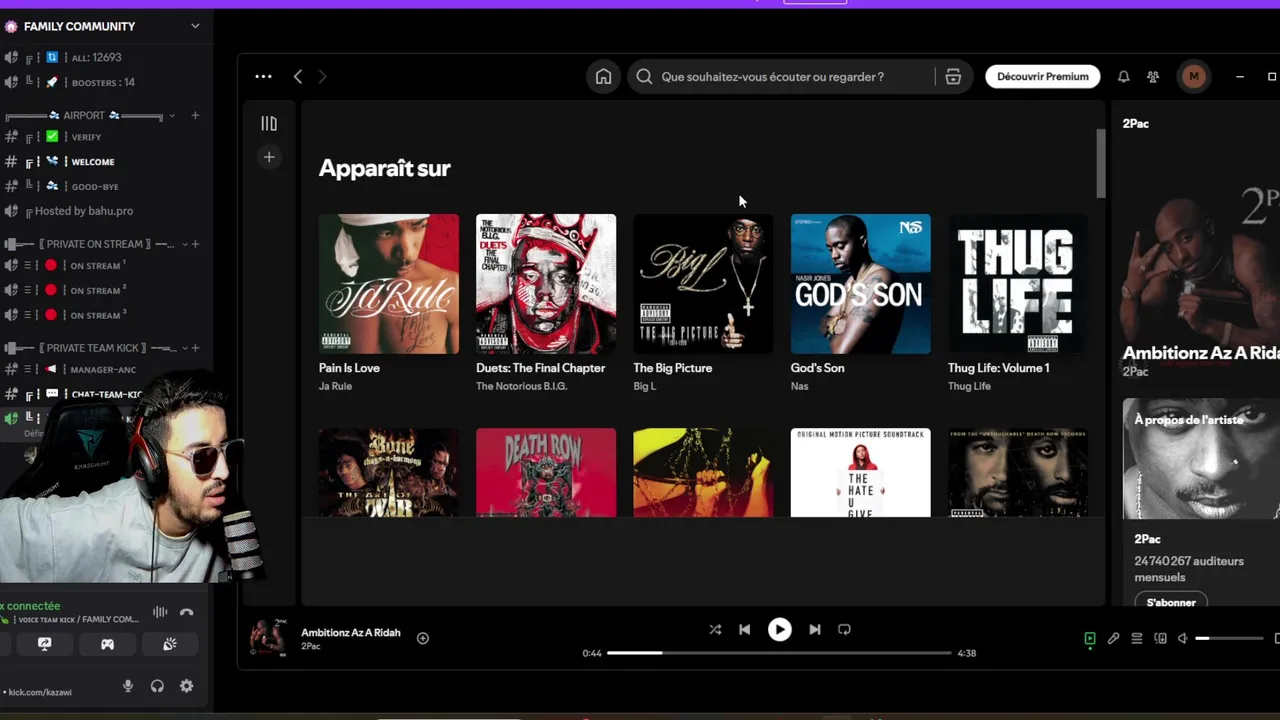Open Duets: The Final Chapter album cover

coord(546,284)
